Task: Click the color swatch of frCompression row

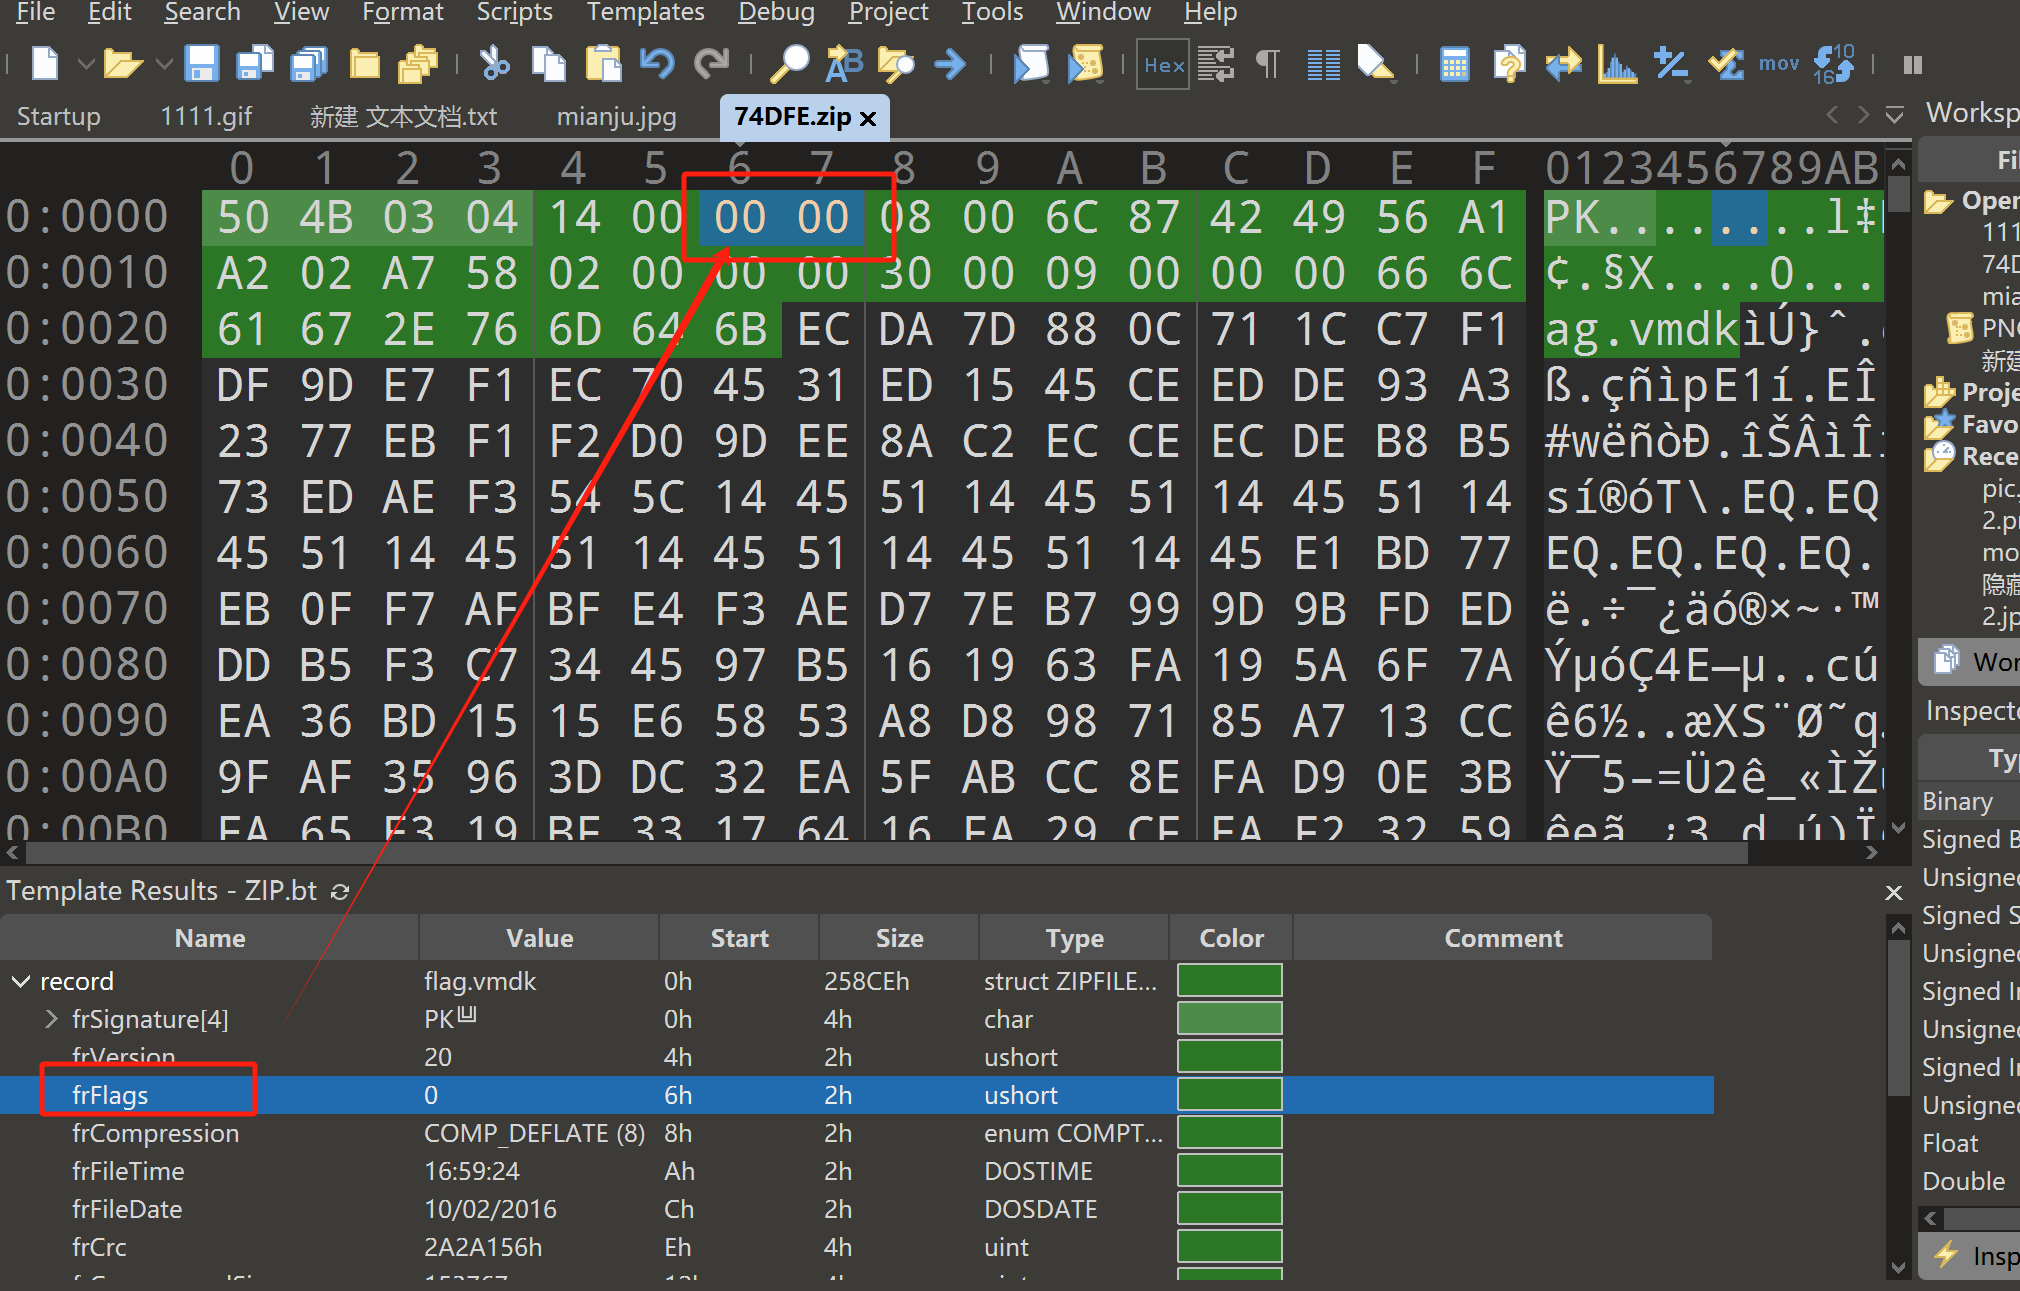Action: click(x=1229, y=1133)
